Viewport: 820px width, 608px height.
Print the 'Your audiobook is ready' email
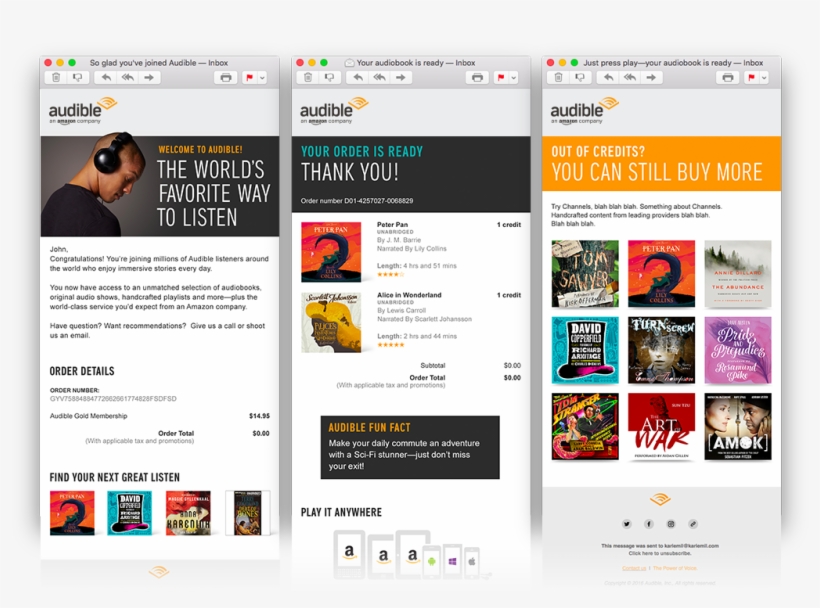coord(477,77)
